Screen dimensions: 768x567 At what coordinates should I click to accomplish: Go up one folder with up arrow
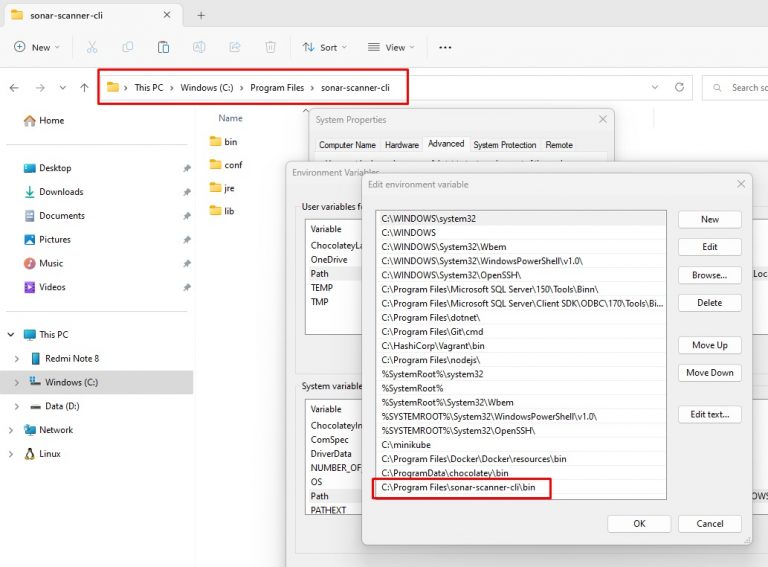(x=84, y=88)
